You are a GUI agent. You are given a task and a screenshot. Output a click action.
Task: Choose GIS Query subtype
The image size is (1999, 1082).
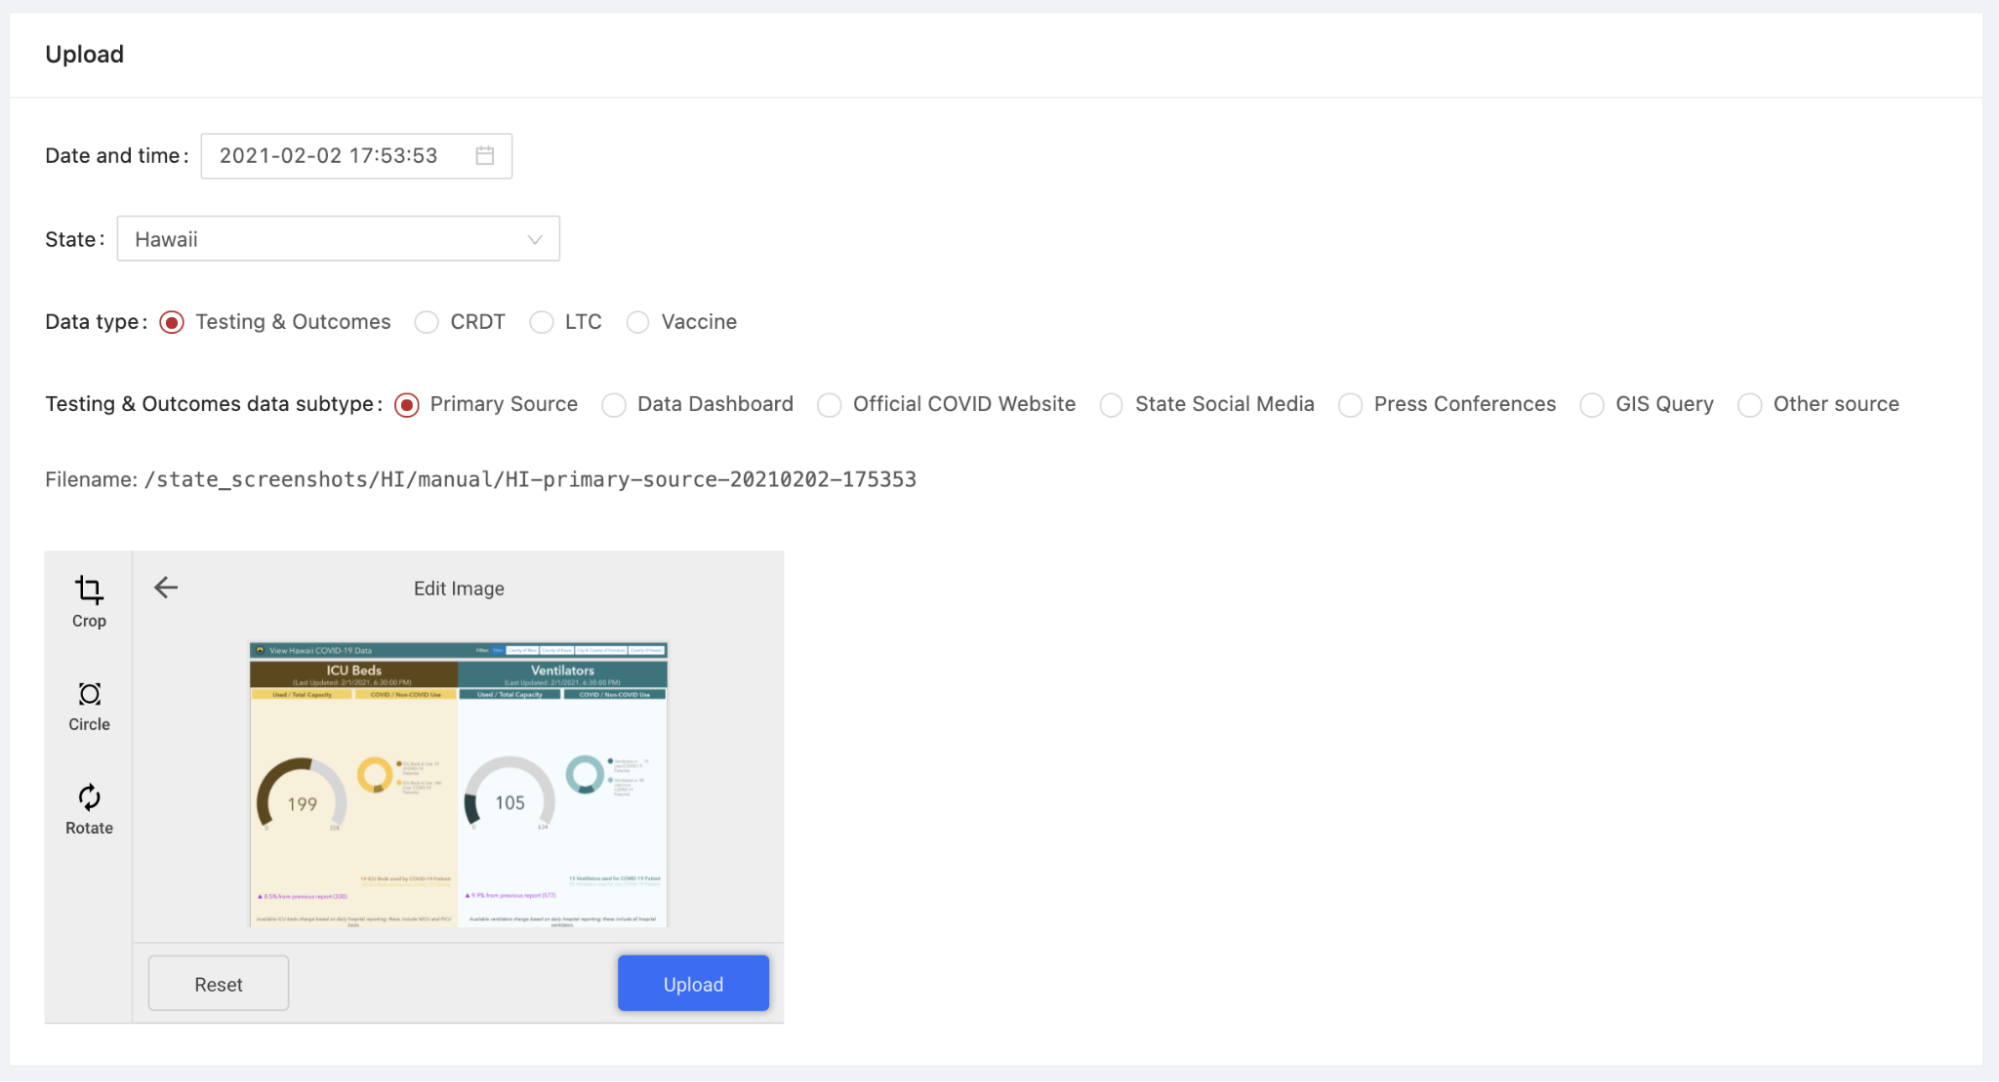pos(1592,405)
